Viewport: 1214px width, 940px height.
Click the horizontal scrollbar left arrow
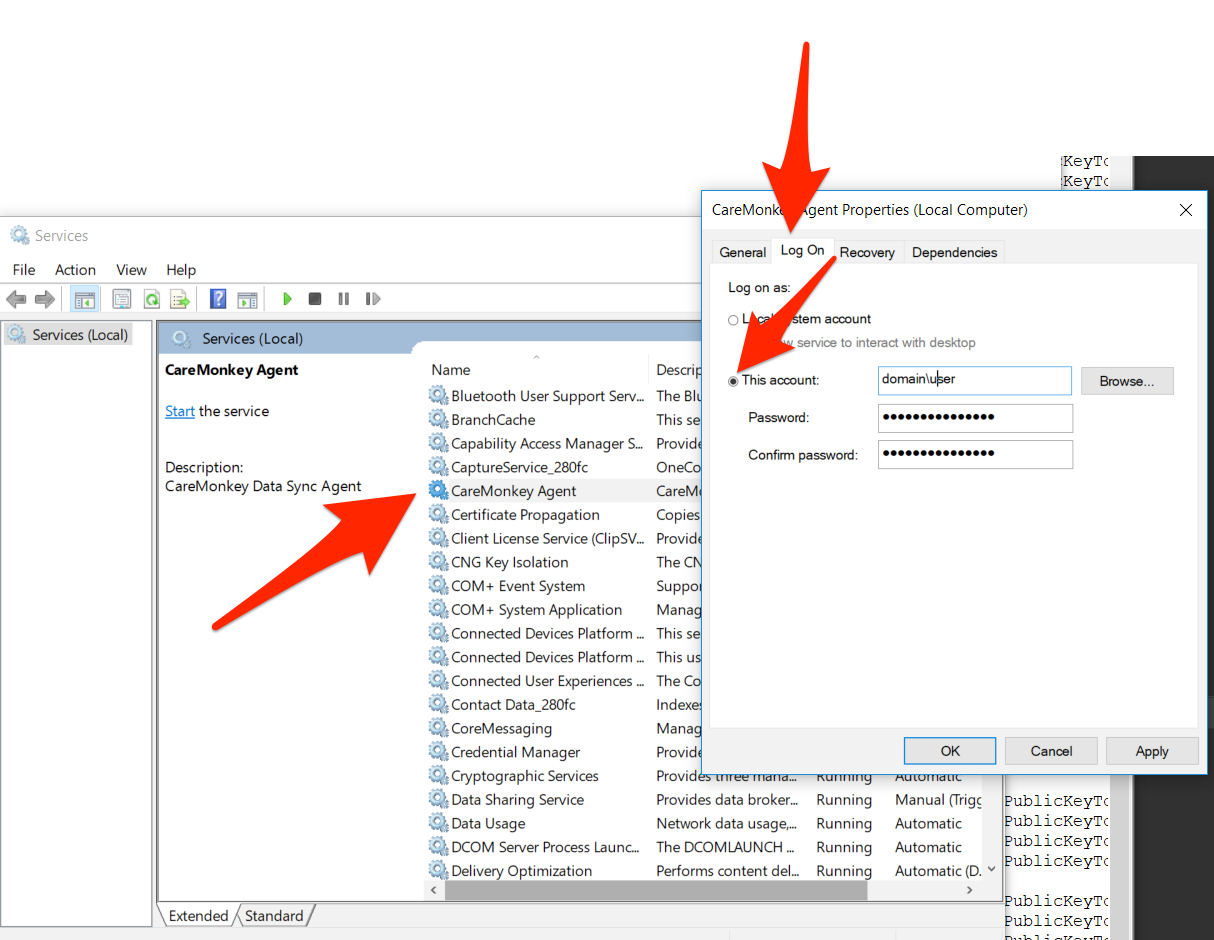coord(435,890)
